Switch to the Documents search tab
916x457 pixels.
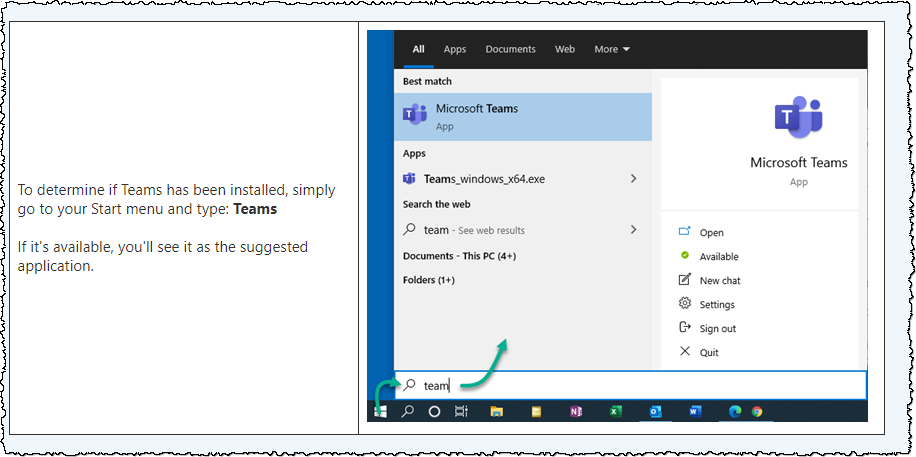point(510,49)
